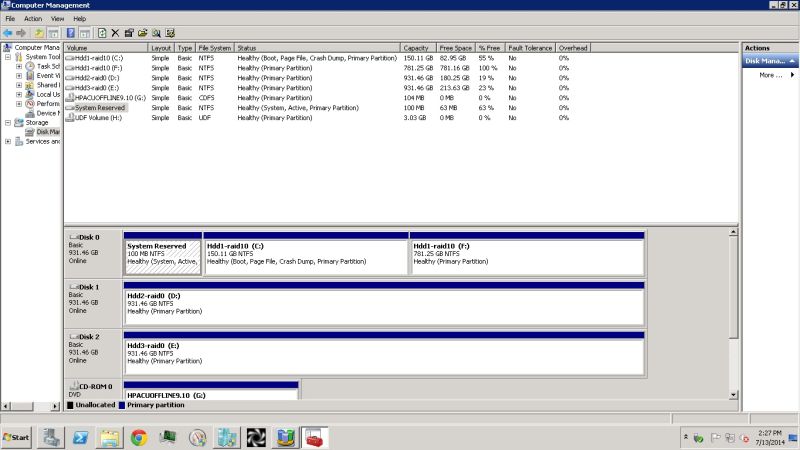800x450 pixels.
Task: Click the Start button
Action: pyautogui.click(x=16, y=438)
